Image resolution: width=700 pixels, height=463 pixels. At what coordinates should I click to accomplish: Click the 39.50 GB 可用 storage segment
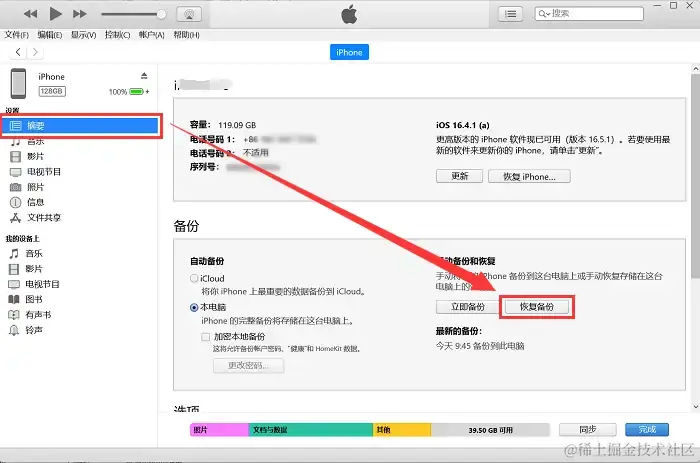490,430
